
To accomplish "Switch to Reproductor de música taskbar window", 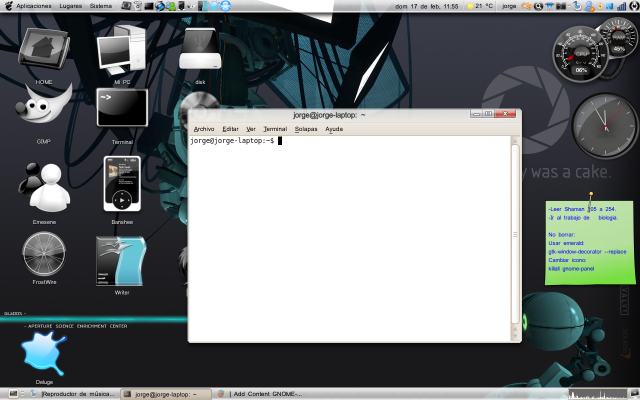I will 73,394.
